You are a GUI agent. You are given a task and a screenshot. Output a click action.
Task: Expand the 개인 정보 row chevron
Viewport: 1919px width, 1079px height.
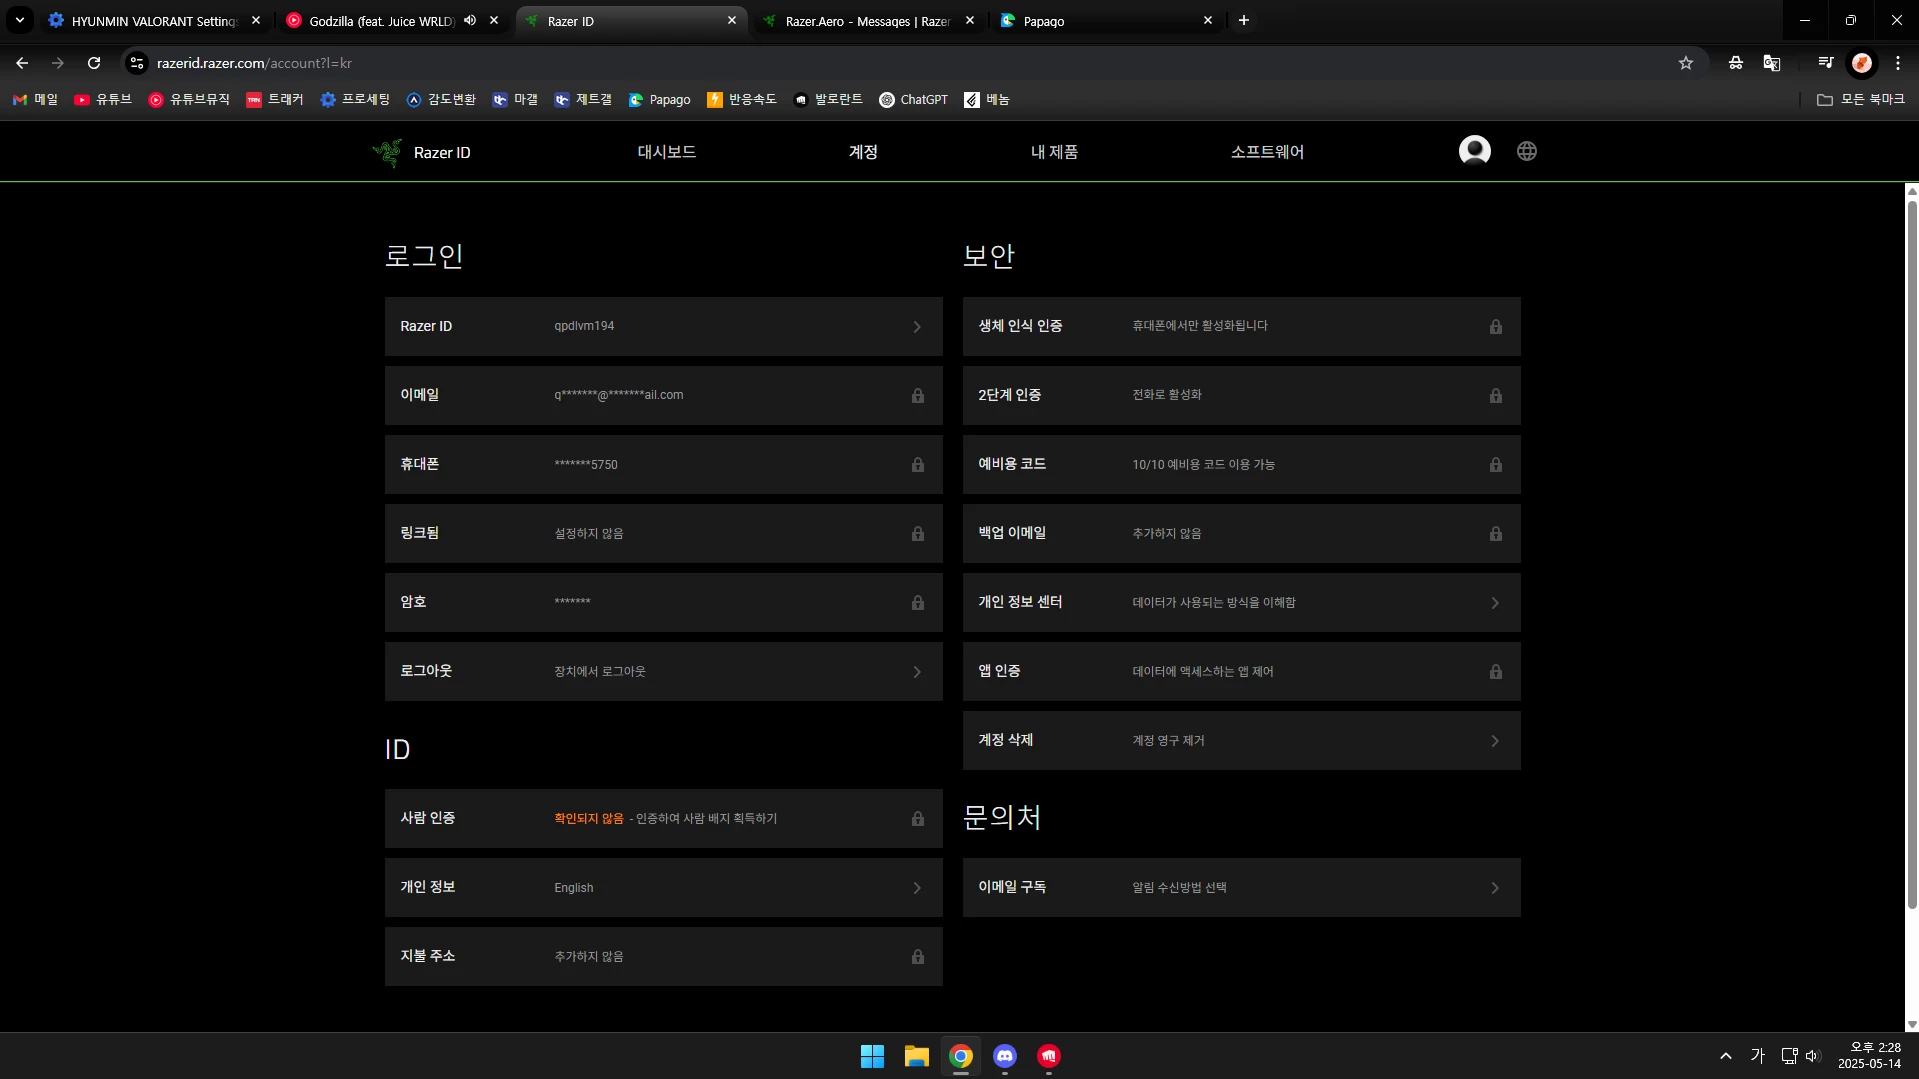[917, 888]
